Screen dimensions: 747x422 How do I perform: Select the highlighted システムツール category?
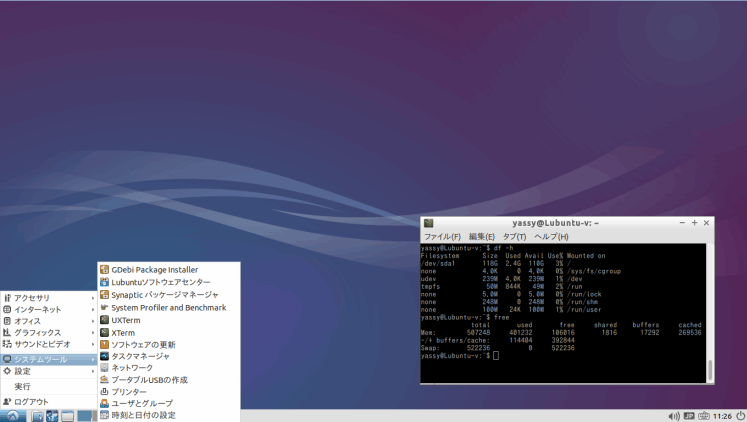[x=49, y=359]
